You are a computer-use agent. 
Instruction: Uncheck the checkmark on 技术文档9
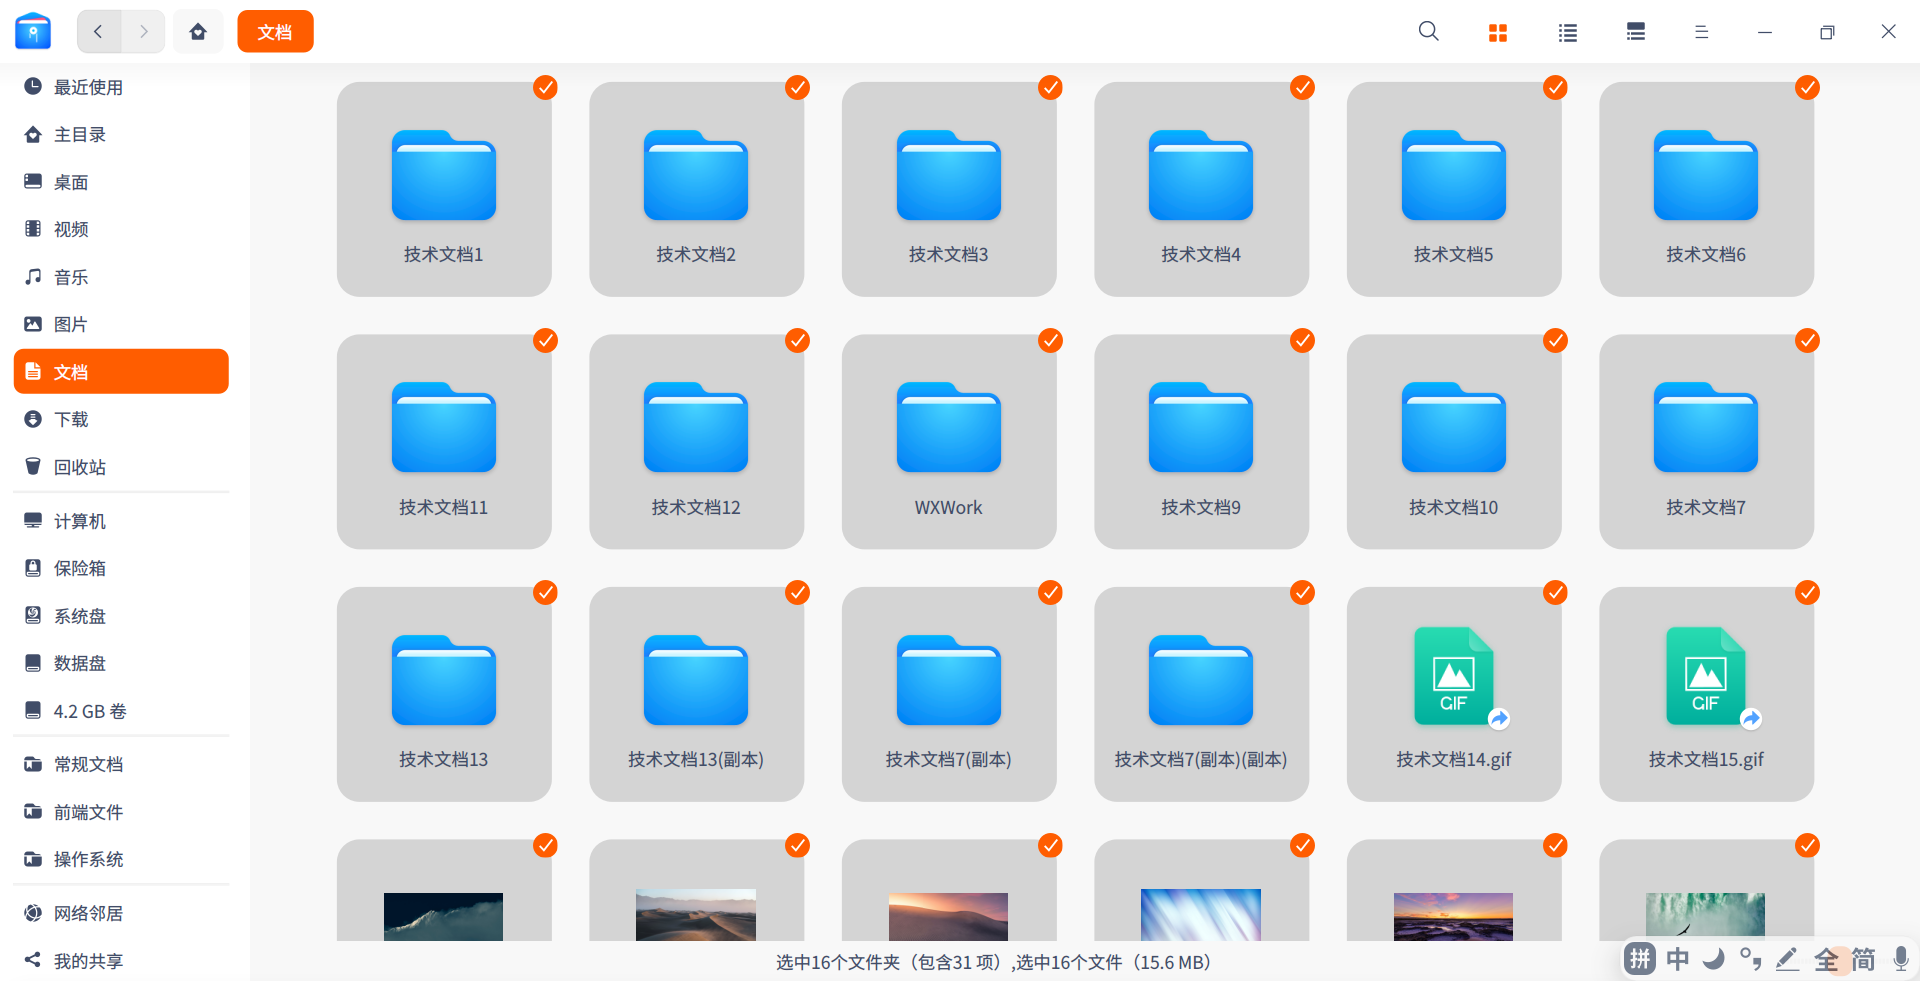tap(1302, 341)
